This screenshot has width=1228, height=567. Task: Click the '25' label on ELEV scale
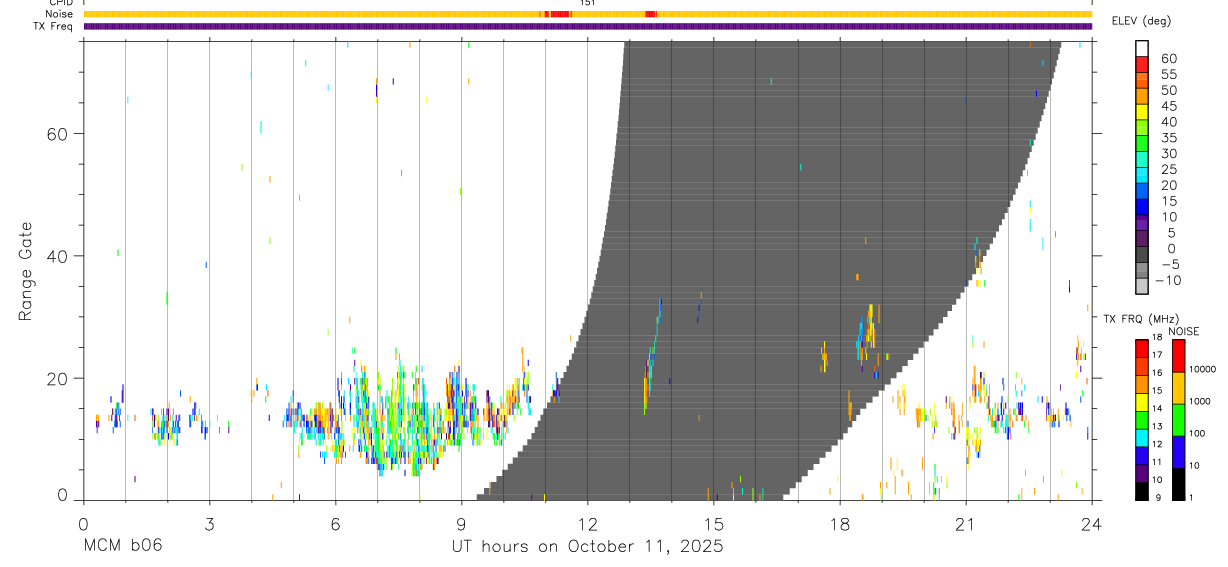pos(1168,169)
